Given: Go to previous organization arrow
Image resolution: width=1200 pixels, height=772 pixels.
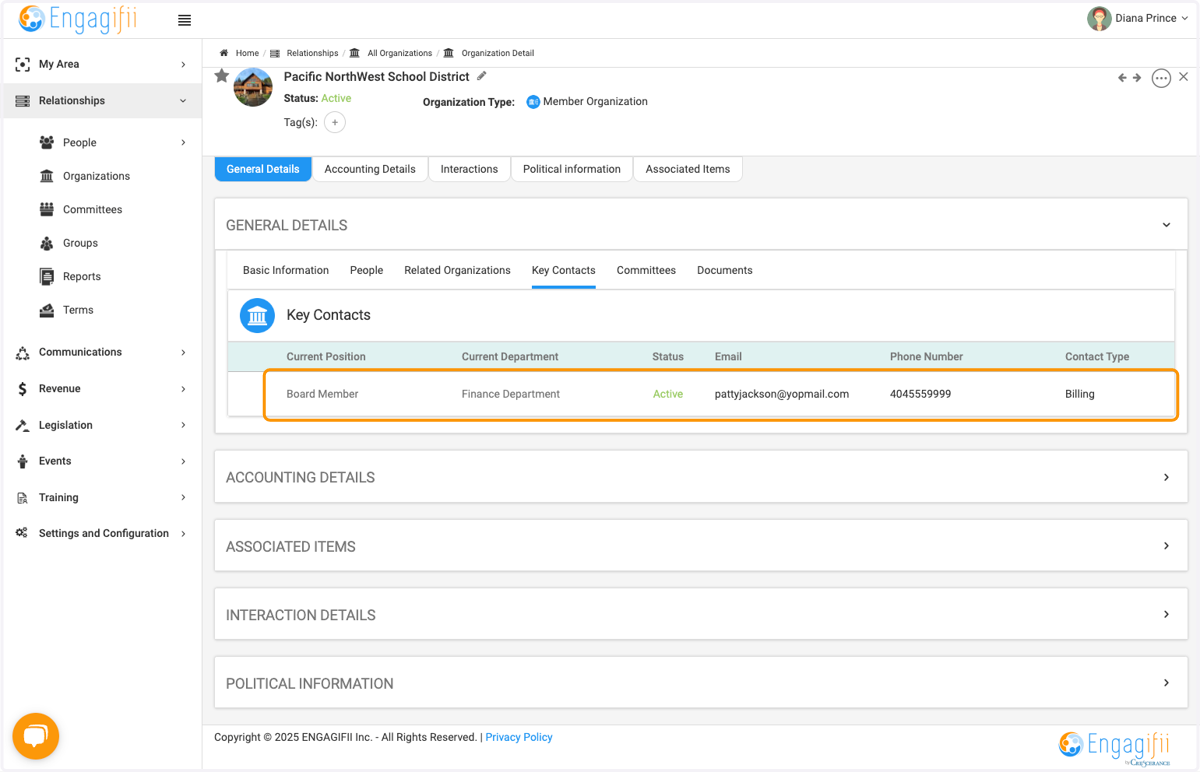Looking at the screenshot, I should tap(1122, 77).
